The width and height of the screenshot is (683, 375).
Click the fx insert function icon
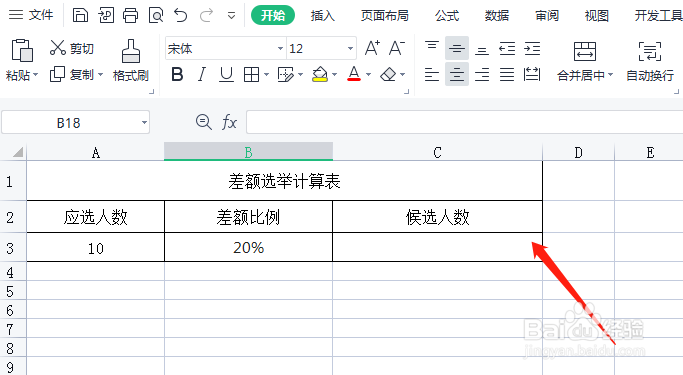click(229, 122)
